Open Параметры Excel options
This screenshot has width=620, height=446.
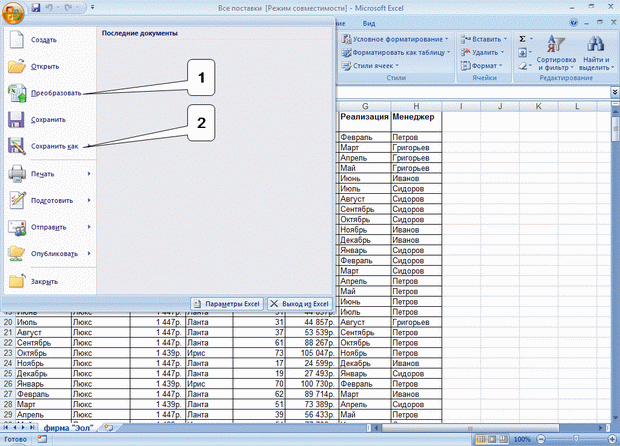(x=227, y=304)
